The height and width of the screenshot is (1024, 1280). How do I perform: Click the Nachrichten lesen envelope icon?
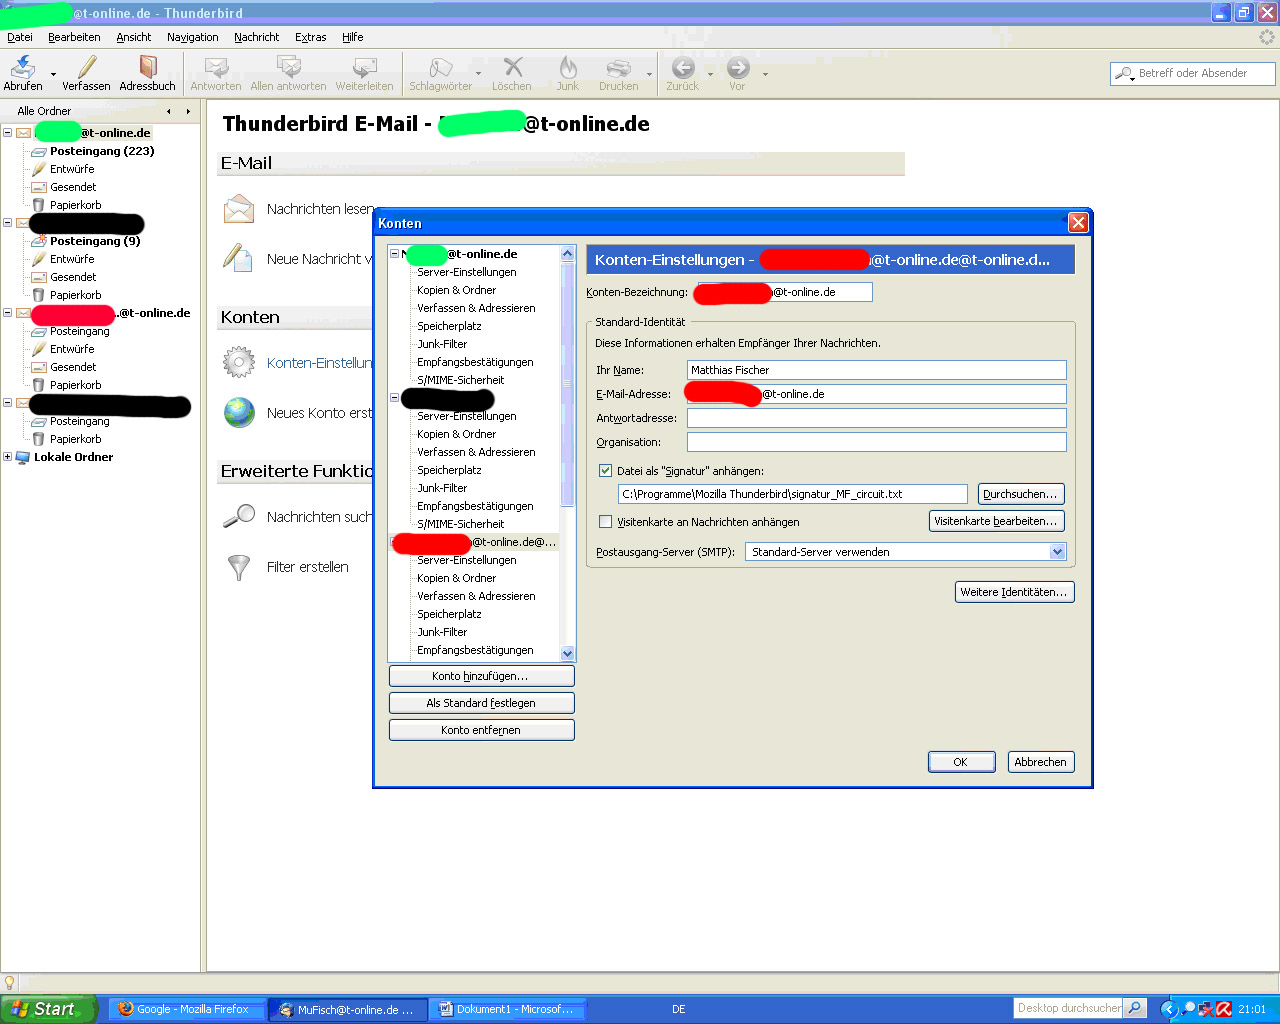click(x=239, y=208)
